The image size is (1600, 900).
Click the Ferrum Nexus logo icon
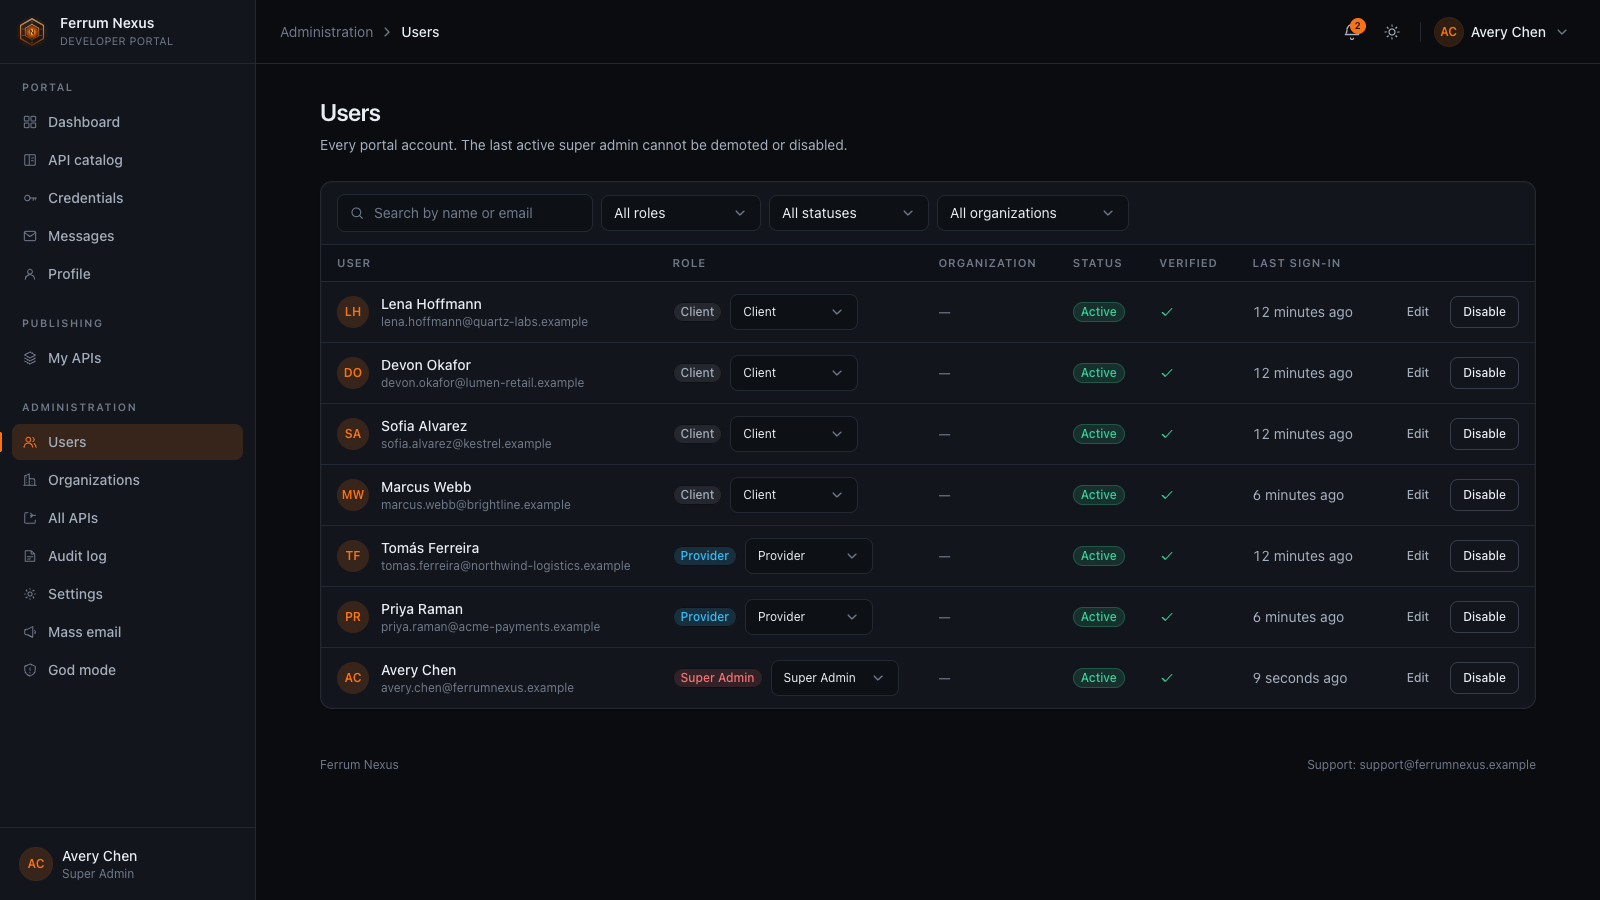click(32, 32)
